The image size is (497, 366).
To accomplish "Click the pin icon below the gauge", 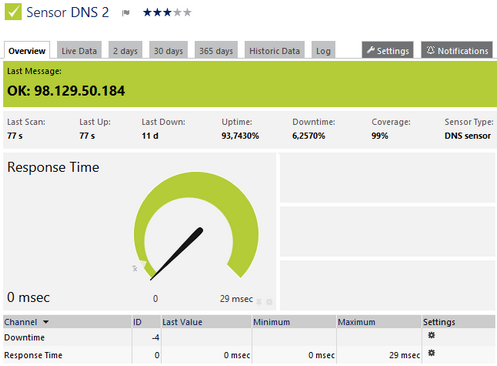I will tap(259, 302).
